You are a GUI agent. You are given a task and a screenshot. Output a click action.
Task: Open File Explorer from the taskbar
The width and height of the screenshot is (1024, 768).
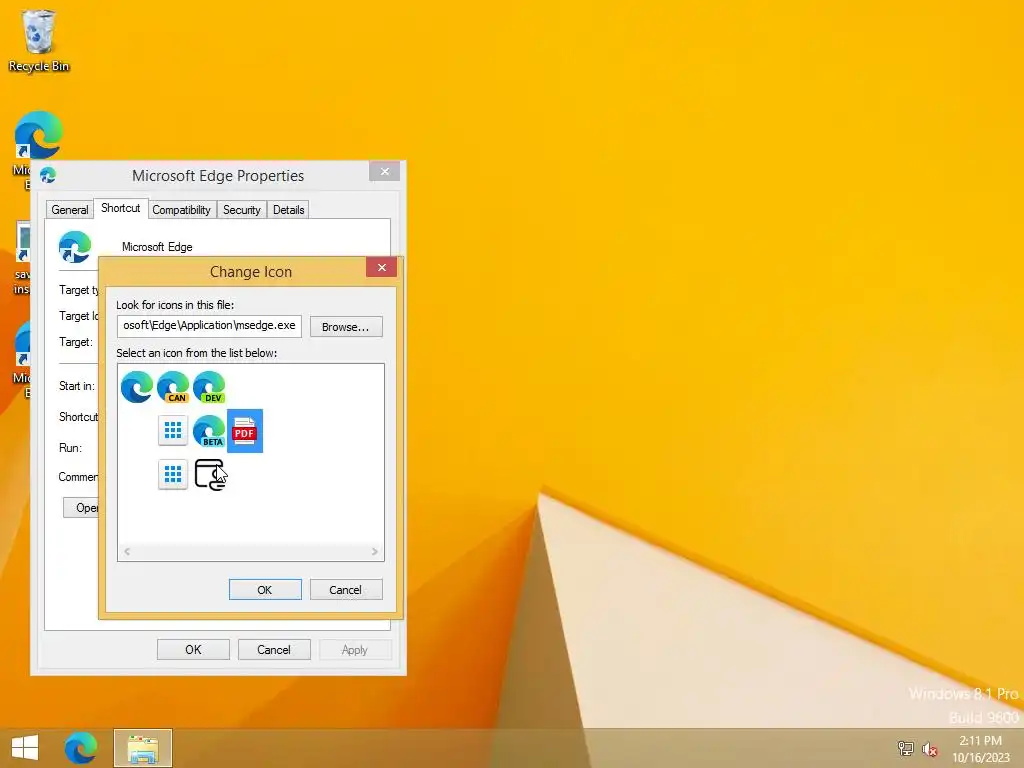point(143,748)
